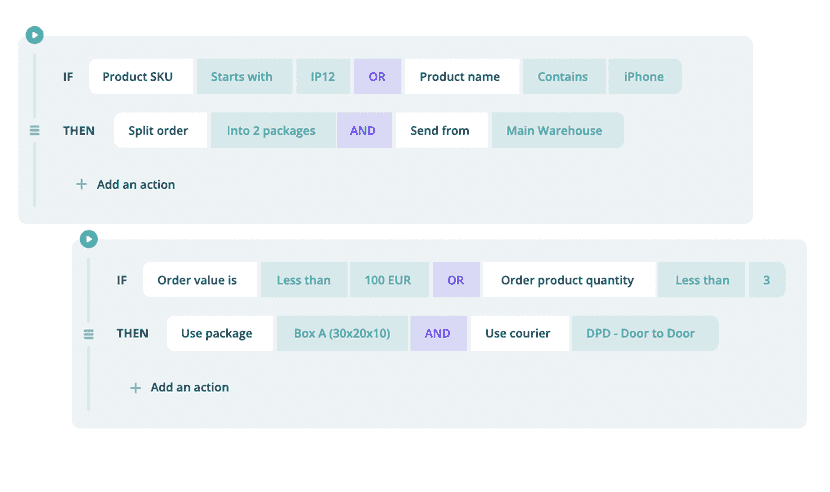Image resolution: width=830 pixels, height=492 pixels.
Task: Grab the drag handle beside Split order
Action: click(35, 130)
